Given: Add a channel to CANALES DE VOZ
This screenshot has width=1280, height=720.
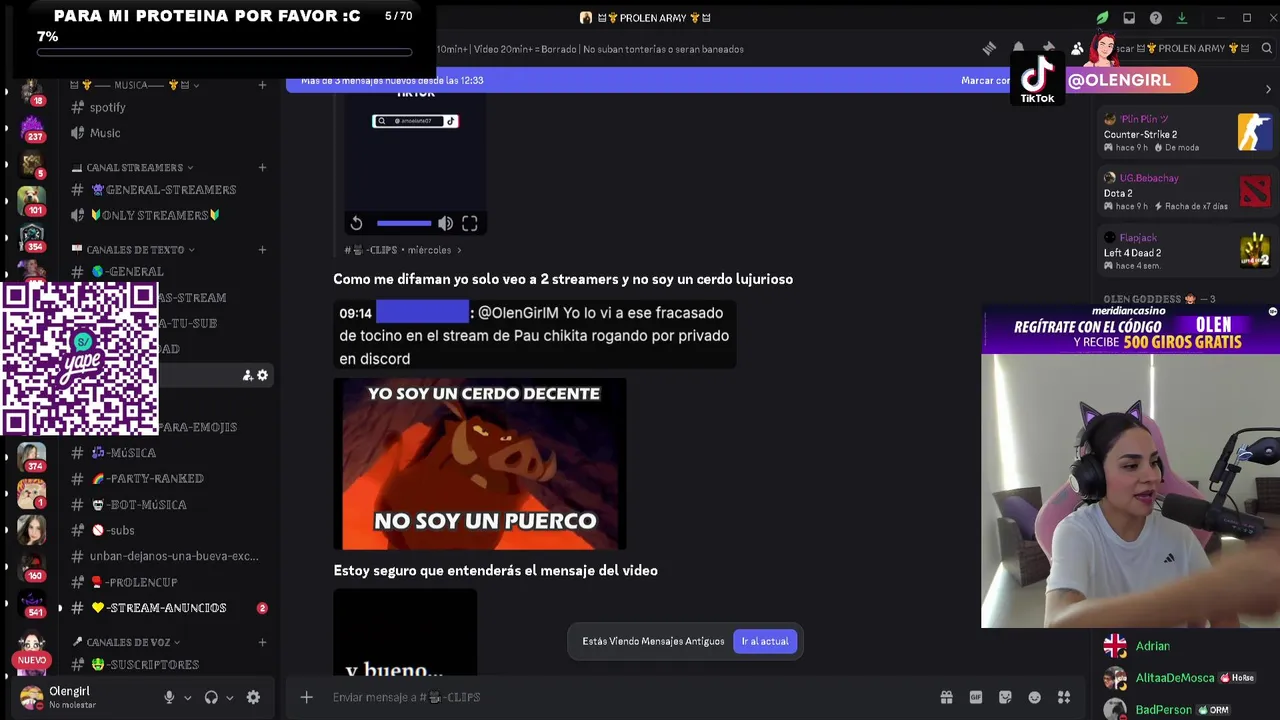Looking at the screenshot, I should (x=262, y=642).
